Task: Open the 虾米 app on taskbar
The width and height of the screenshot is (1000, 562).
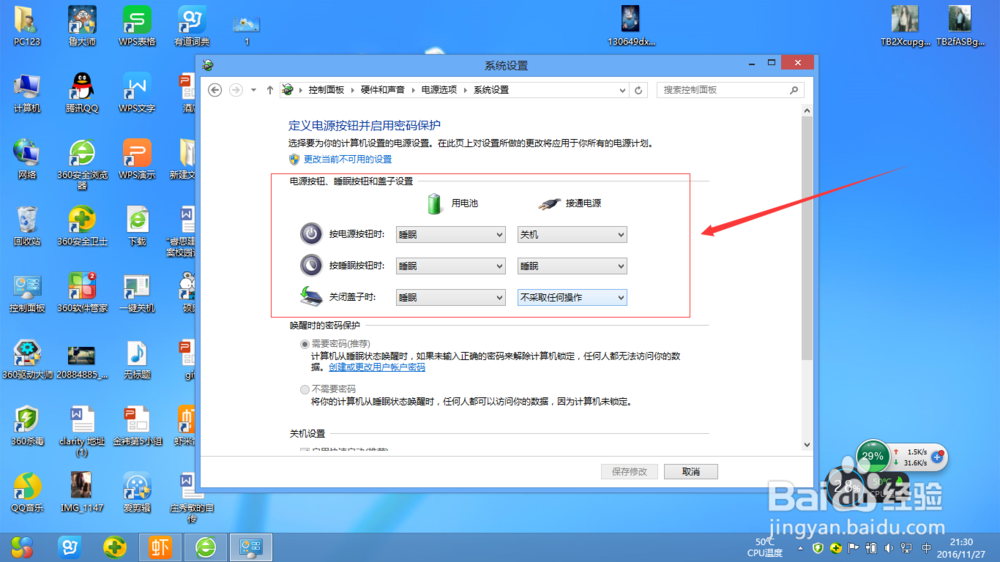Action: point(160,547)
